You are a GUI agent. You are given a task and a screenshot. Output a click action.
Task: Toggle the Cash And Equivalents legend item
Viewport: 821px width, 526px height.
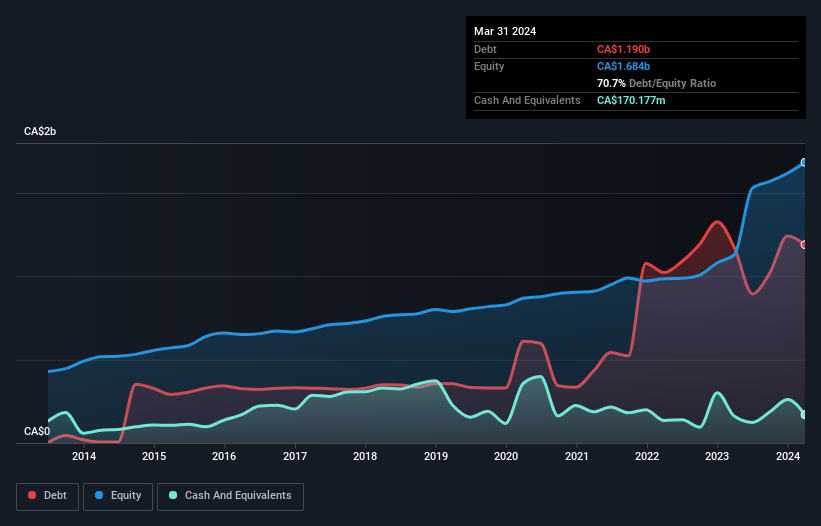point(230,496)
